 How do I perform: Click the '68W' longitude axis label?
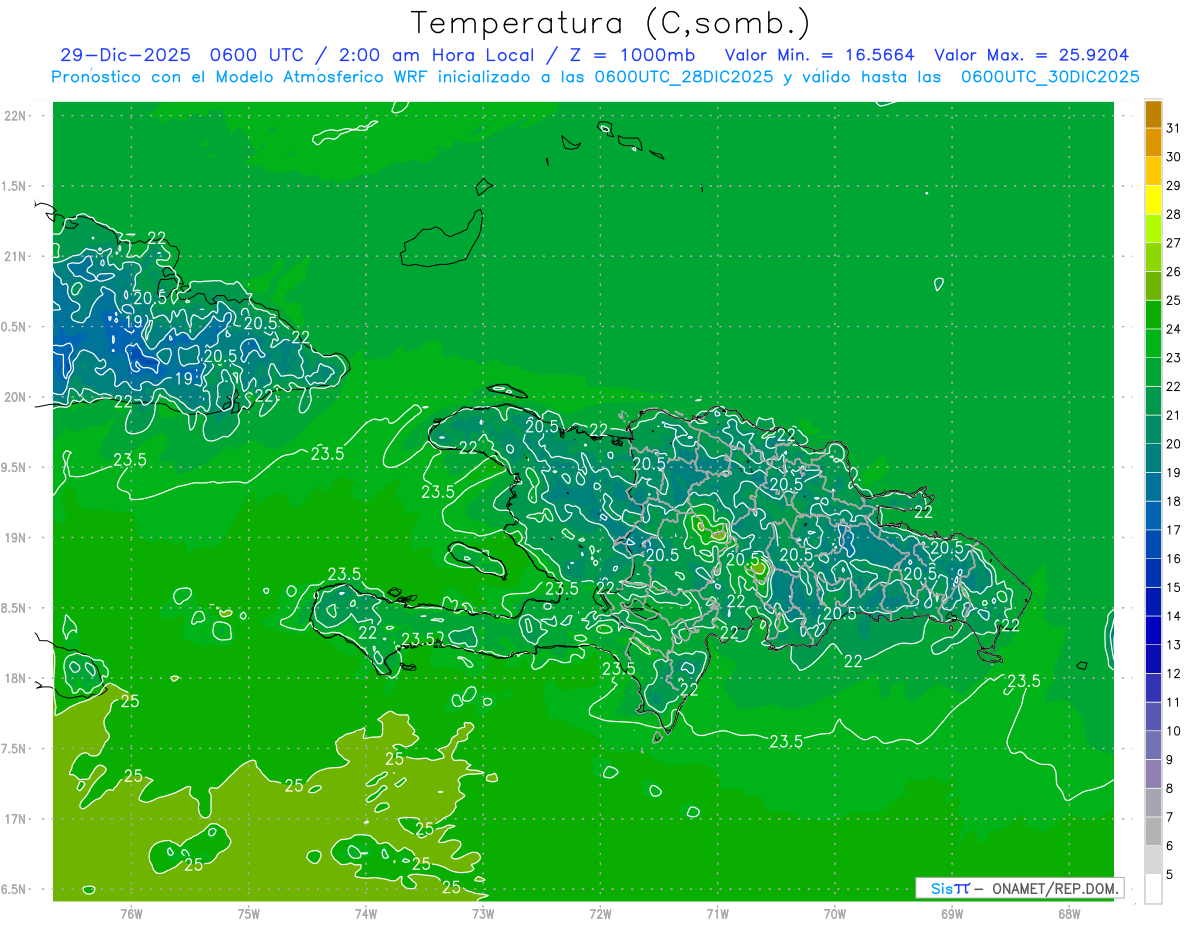tap(1069, 912)
